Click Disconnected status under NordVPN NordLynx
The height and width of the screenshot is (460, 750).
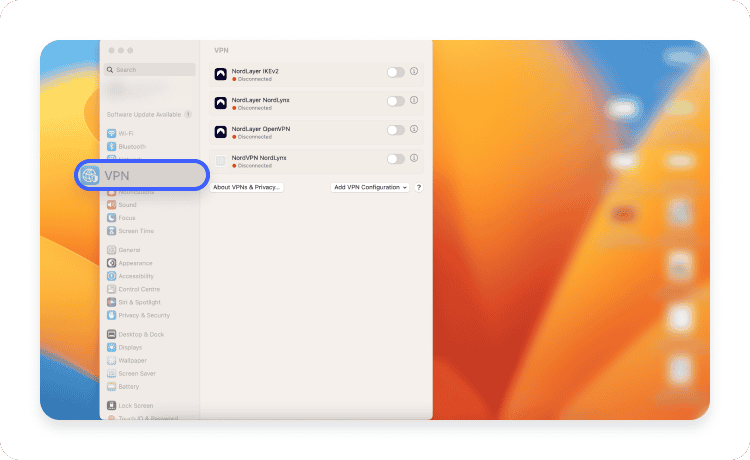(252, 166)
